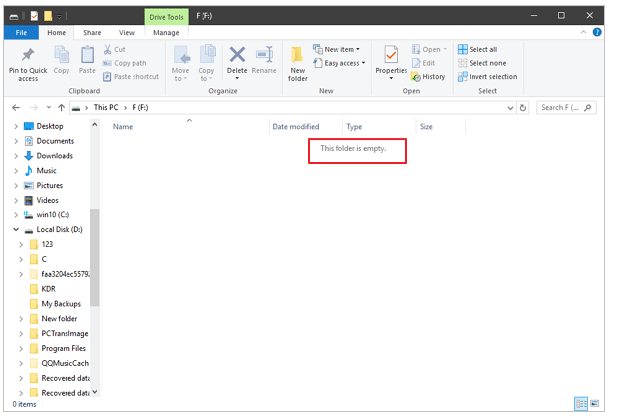The image size is (617, 420).
Task: Expand the Local Disk (D:) tree node
Action: [x=16, y=230]
